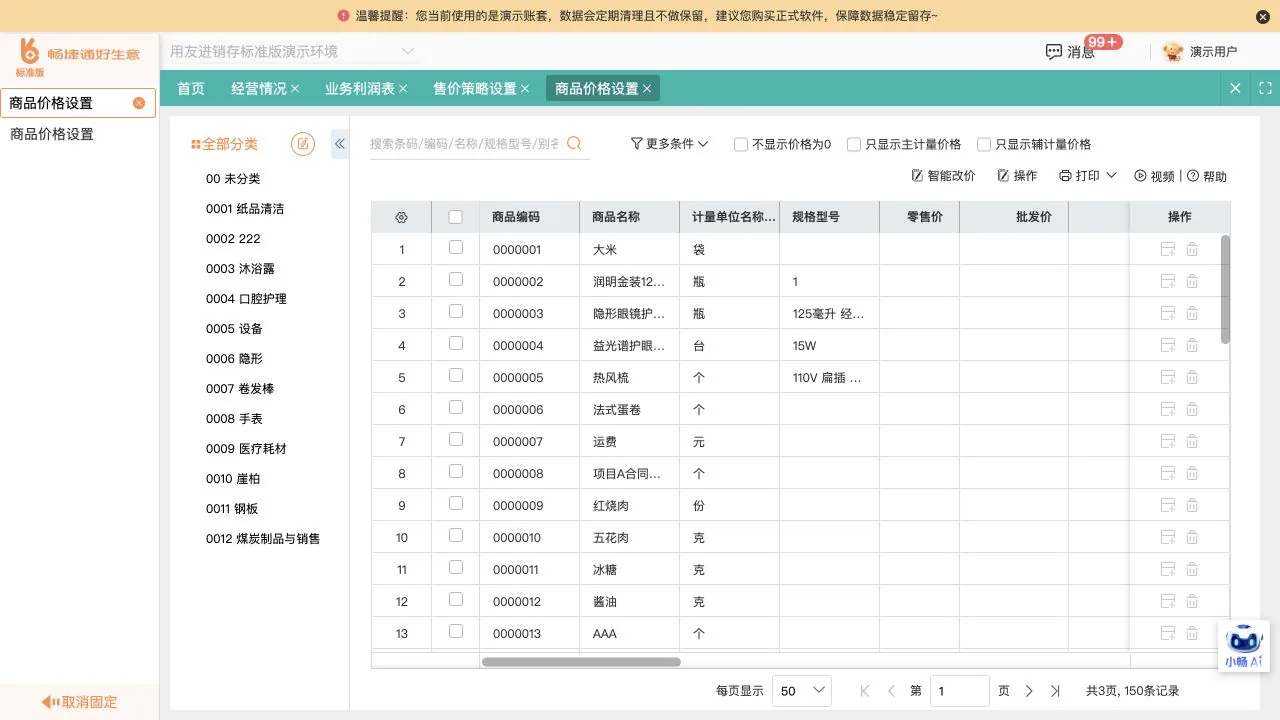The width and height of the screenshot is (1280, 720).
Task: Switch to the 经营情况 tab
Action: [x=265, y=88]
